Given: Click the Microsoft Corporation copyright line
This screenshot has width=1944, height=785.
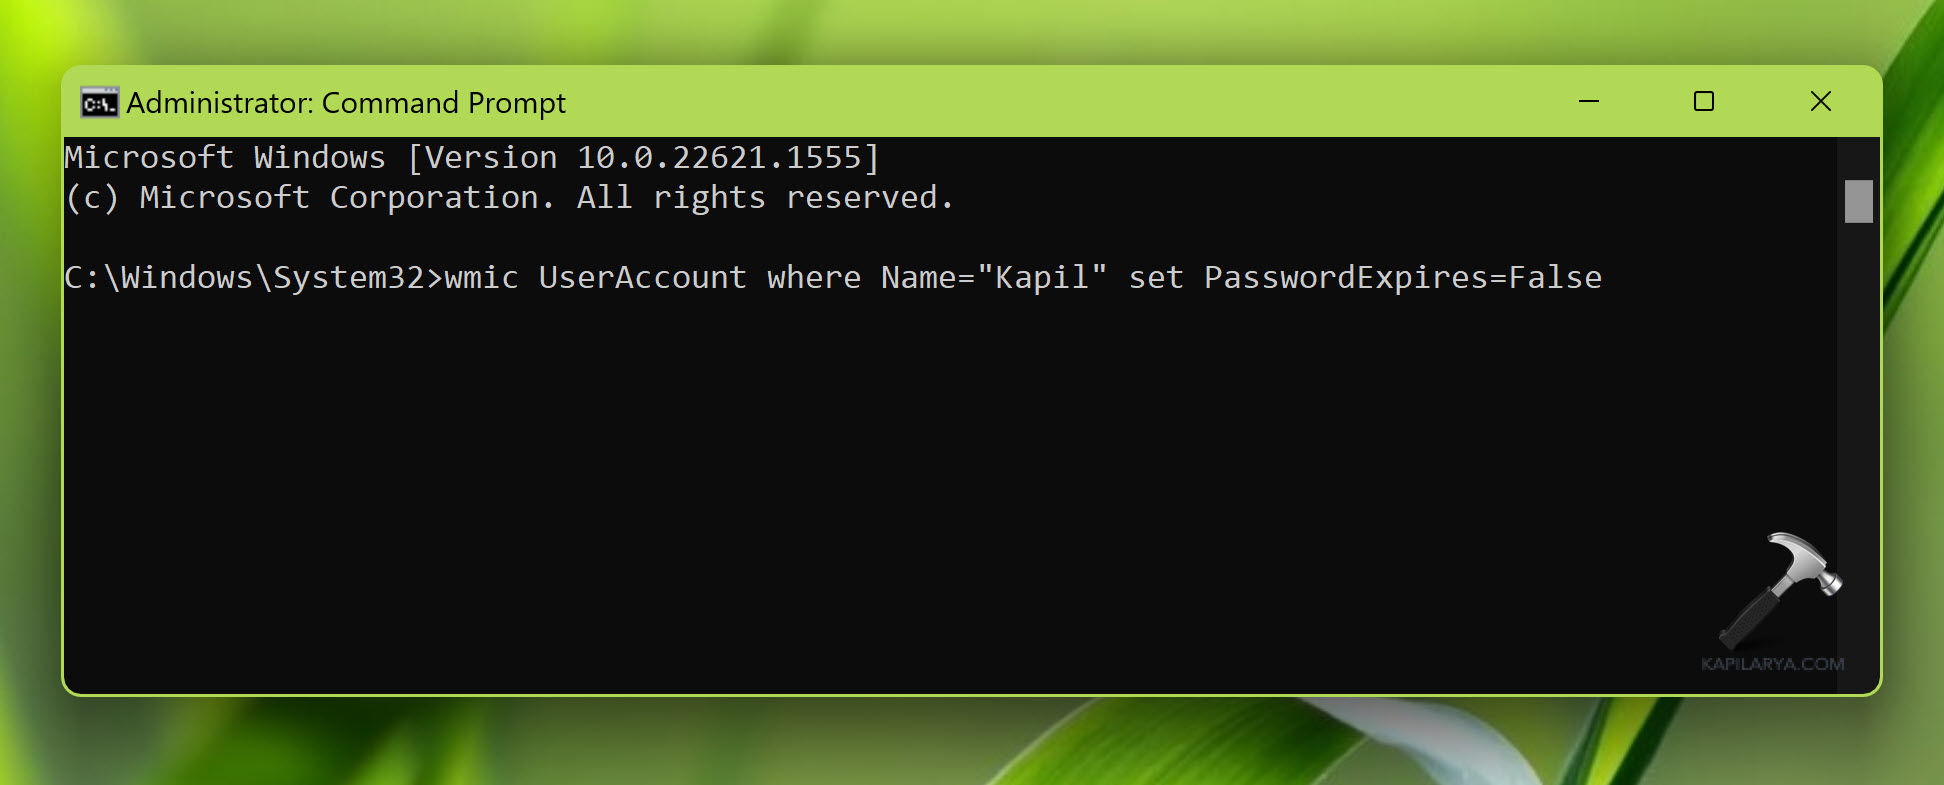Looking at the screenshot, I should click(x=509, y=198).
